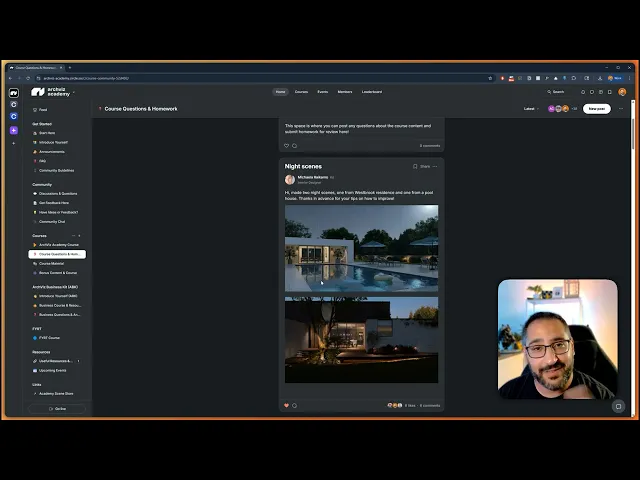This screenshot has width=640, height=480.
Task: Open the Leaderboard tab
Action: [x=371, y=92]
